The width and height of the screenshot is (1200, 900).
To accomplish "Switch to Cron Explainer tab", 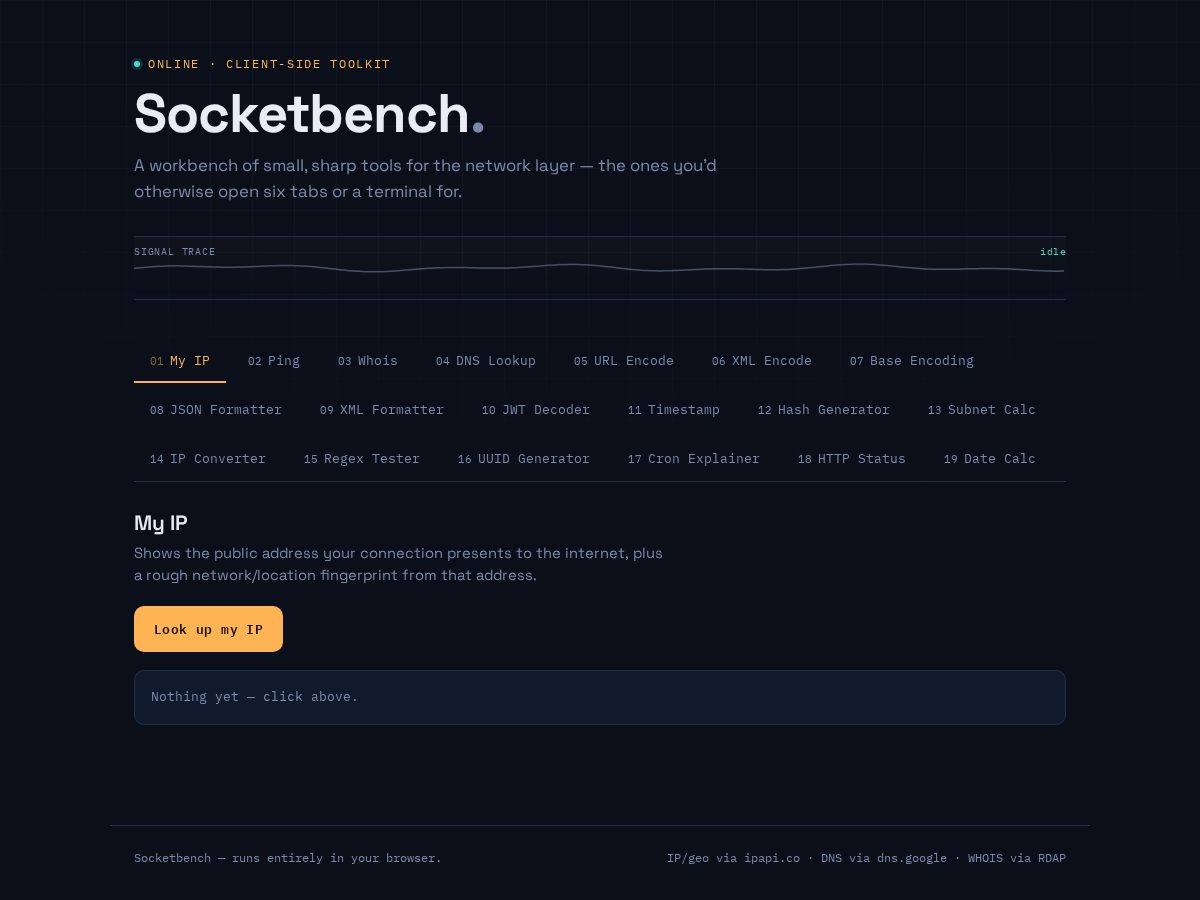I will coord(694,459).
